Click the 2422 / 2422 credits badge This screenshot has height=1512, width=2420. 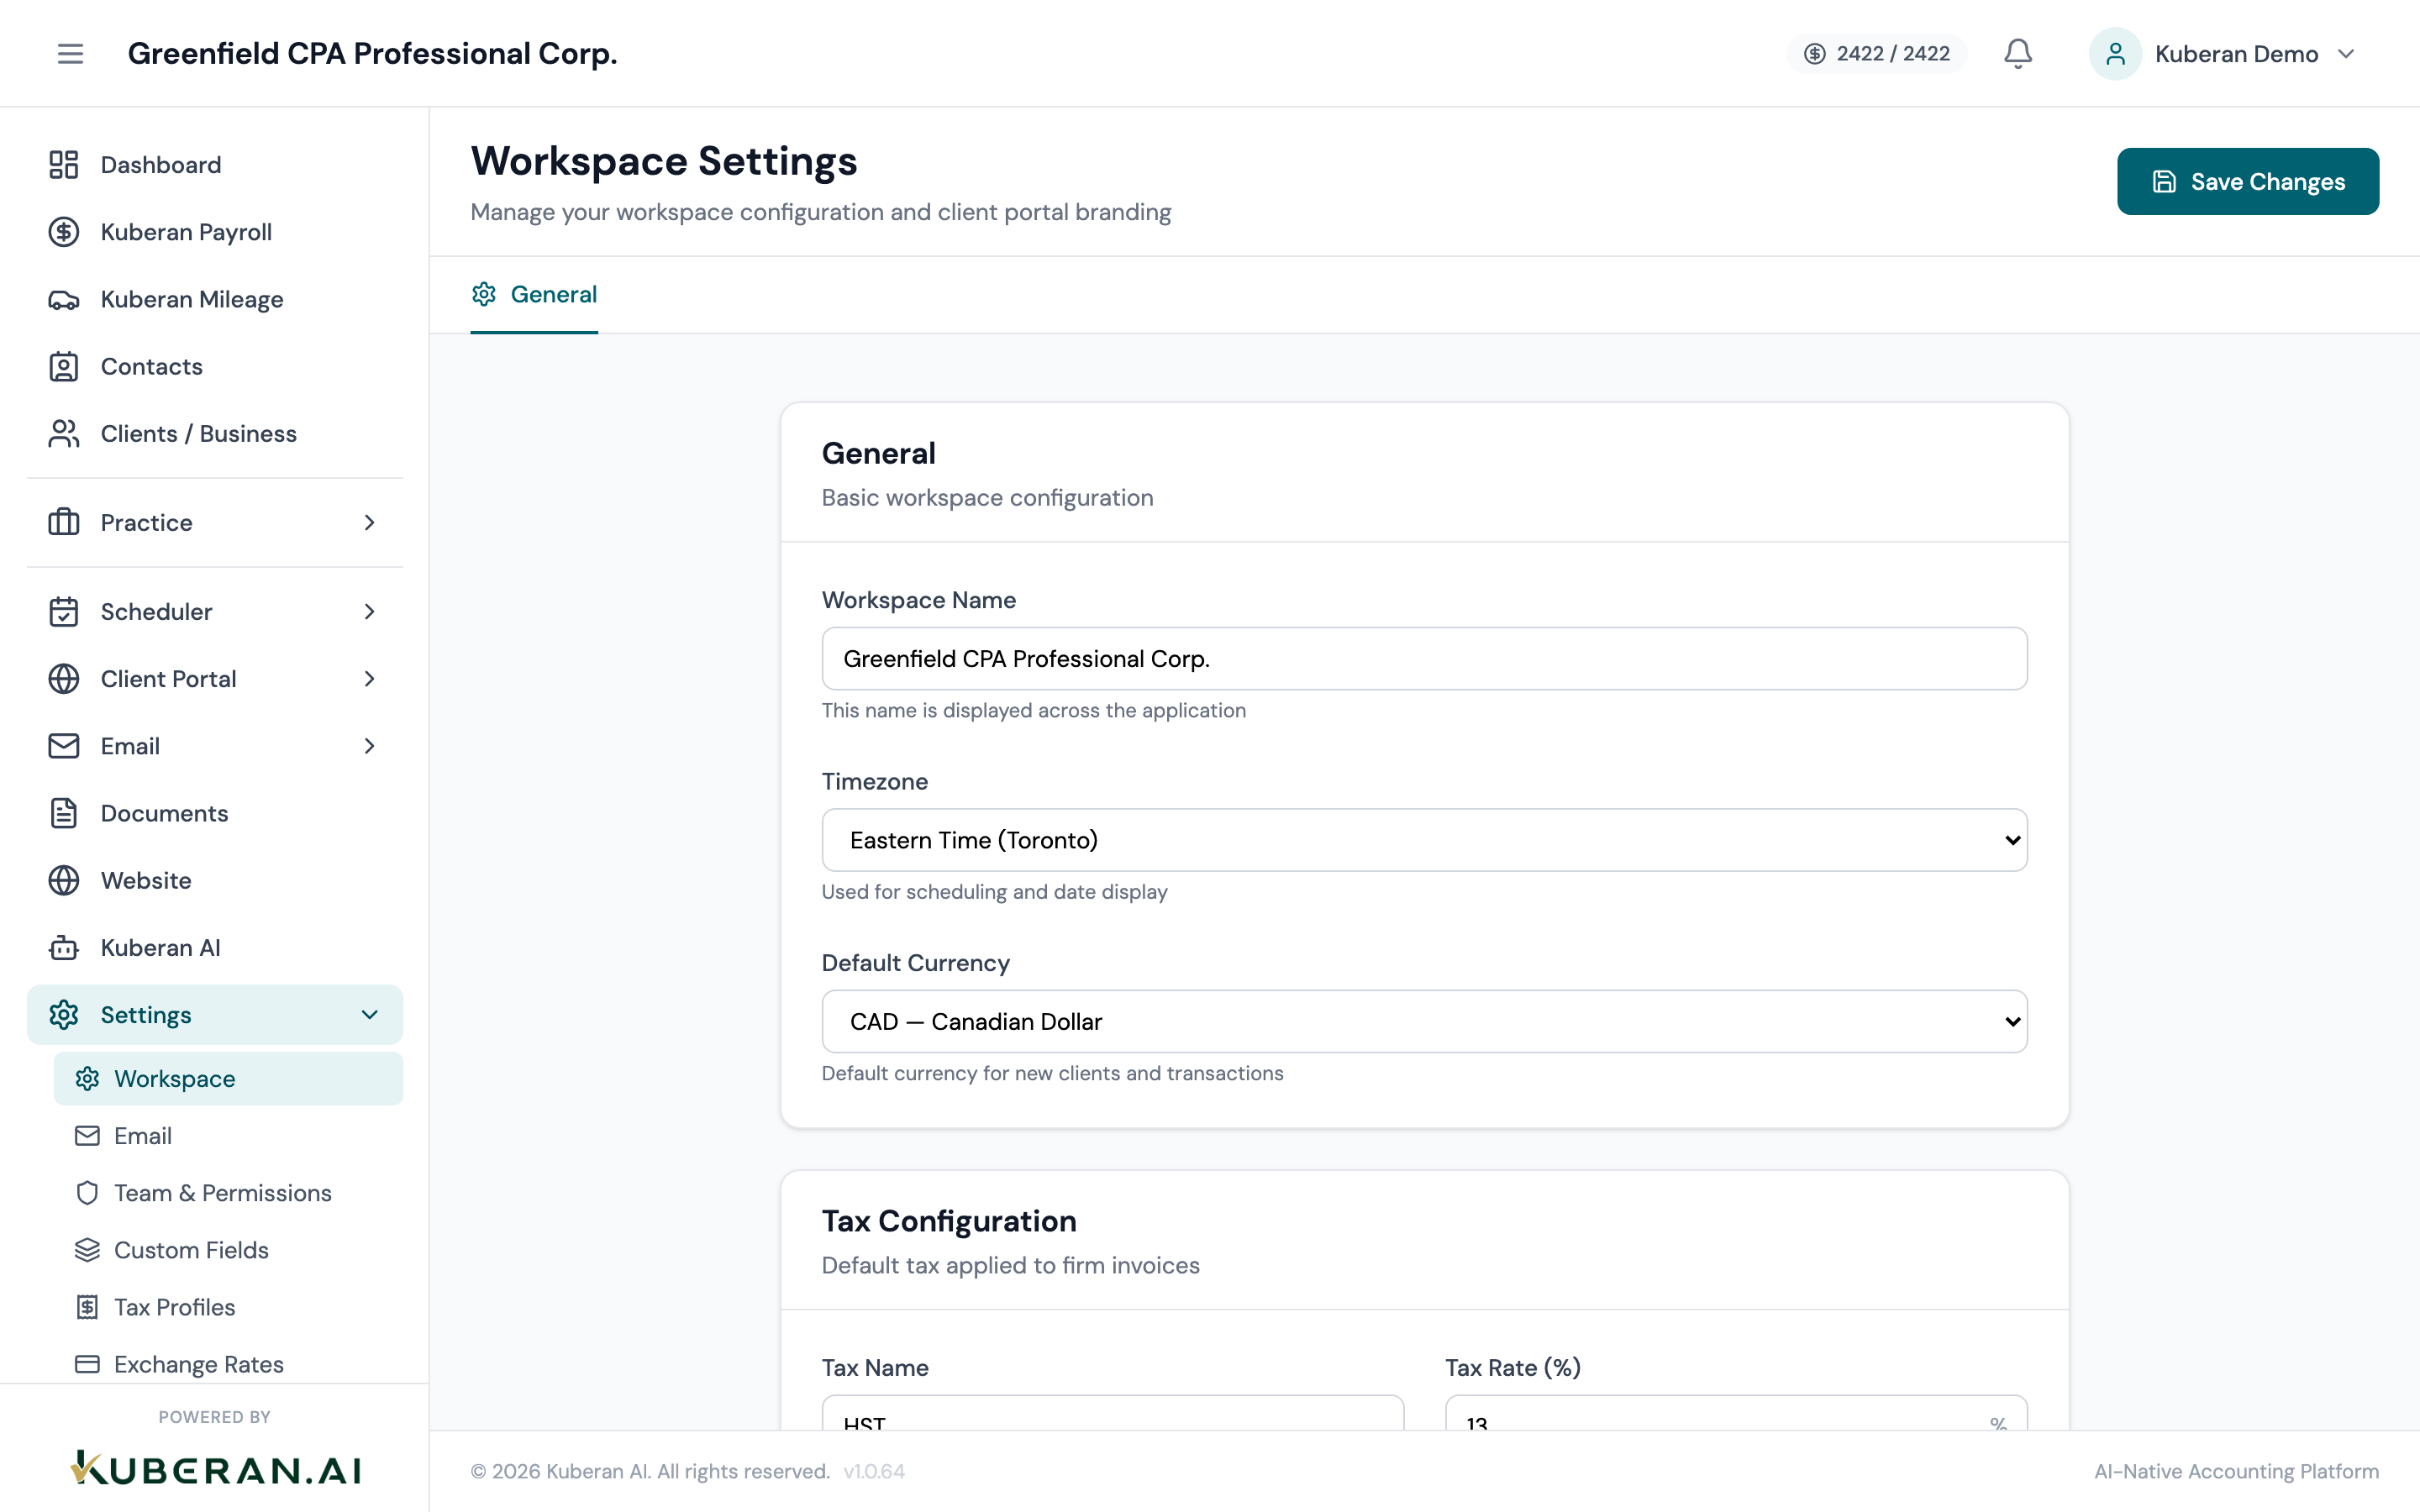tap(1877, 54)
